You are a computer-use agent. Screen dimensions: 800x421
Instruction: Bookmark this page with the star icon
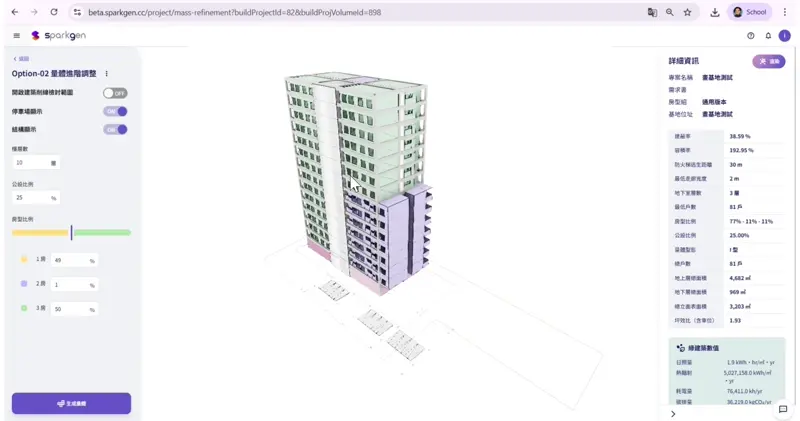tap(687, 12)
